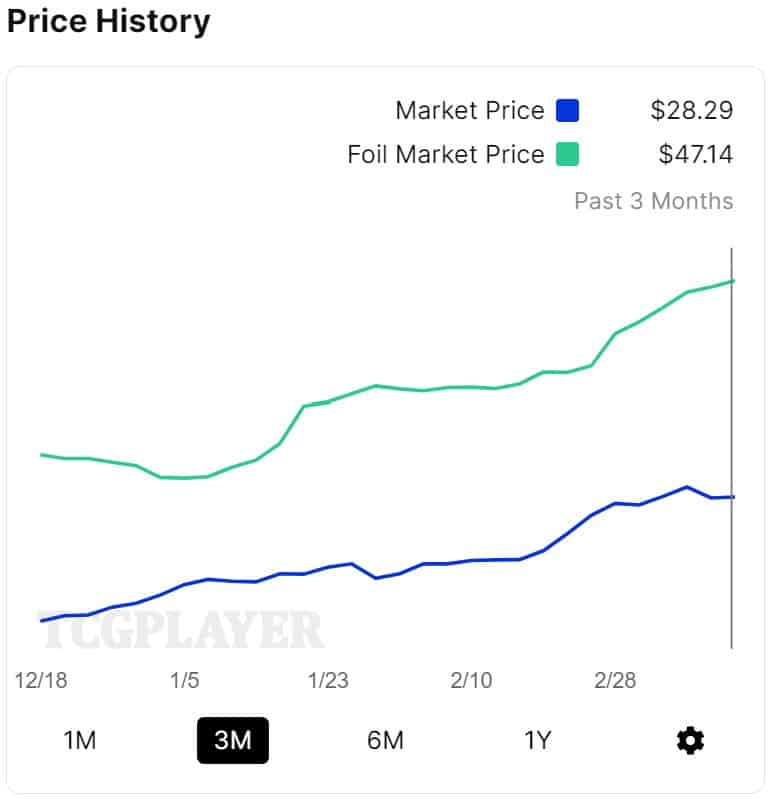Click the 2/10 date axis label

coord(472,681)
